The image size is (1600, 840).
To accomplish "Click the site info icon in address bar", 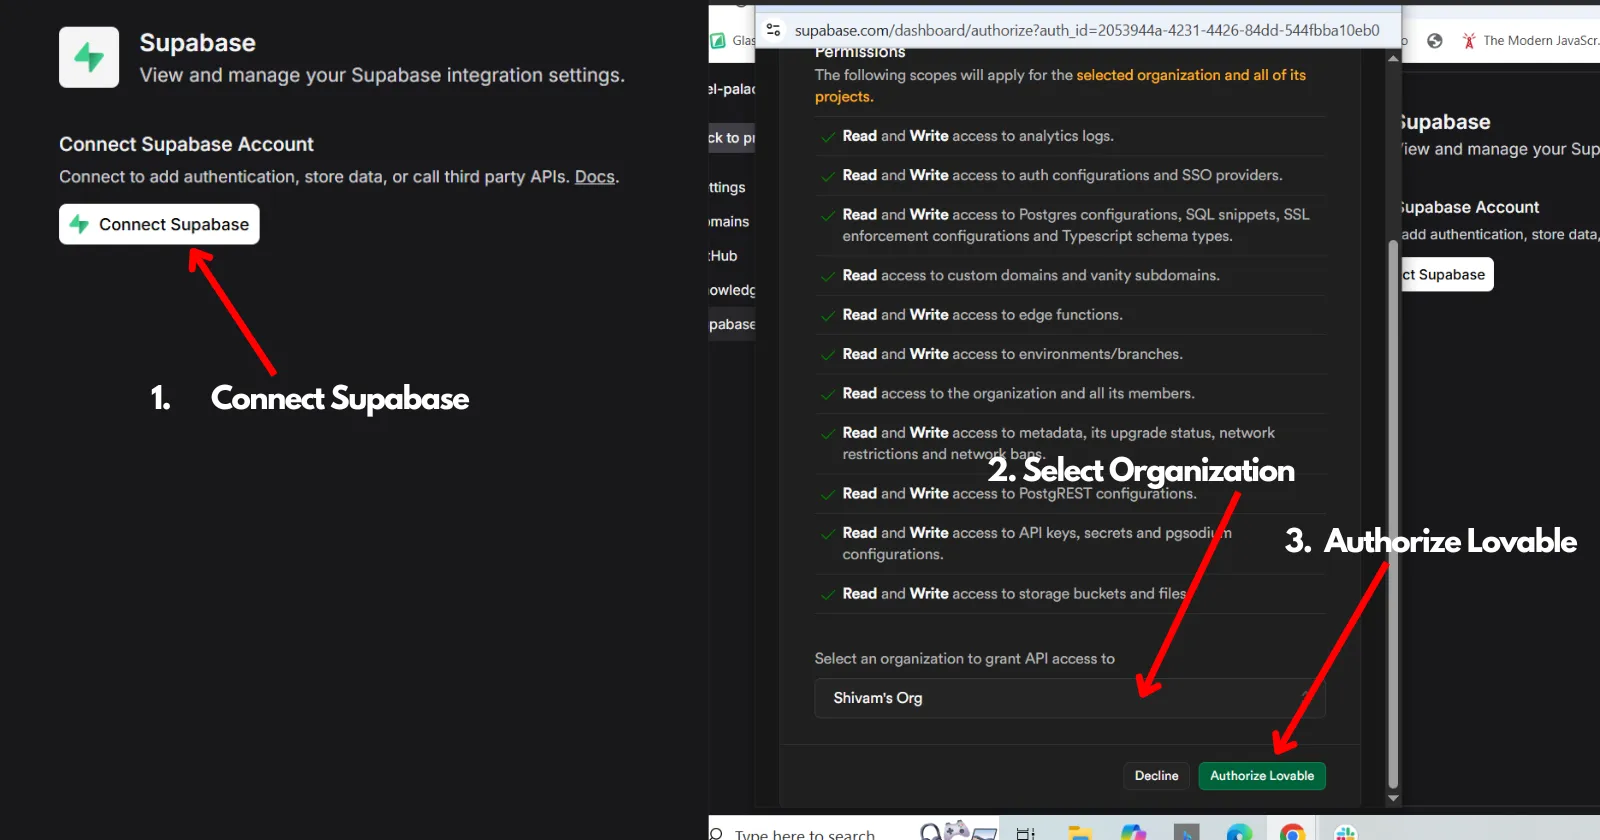I will pyautogui.click(x=773, y=30).
